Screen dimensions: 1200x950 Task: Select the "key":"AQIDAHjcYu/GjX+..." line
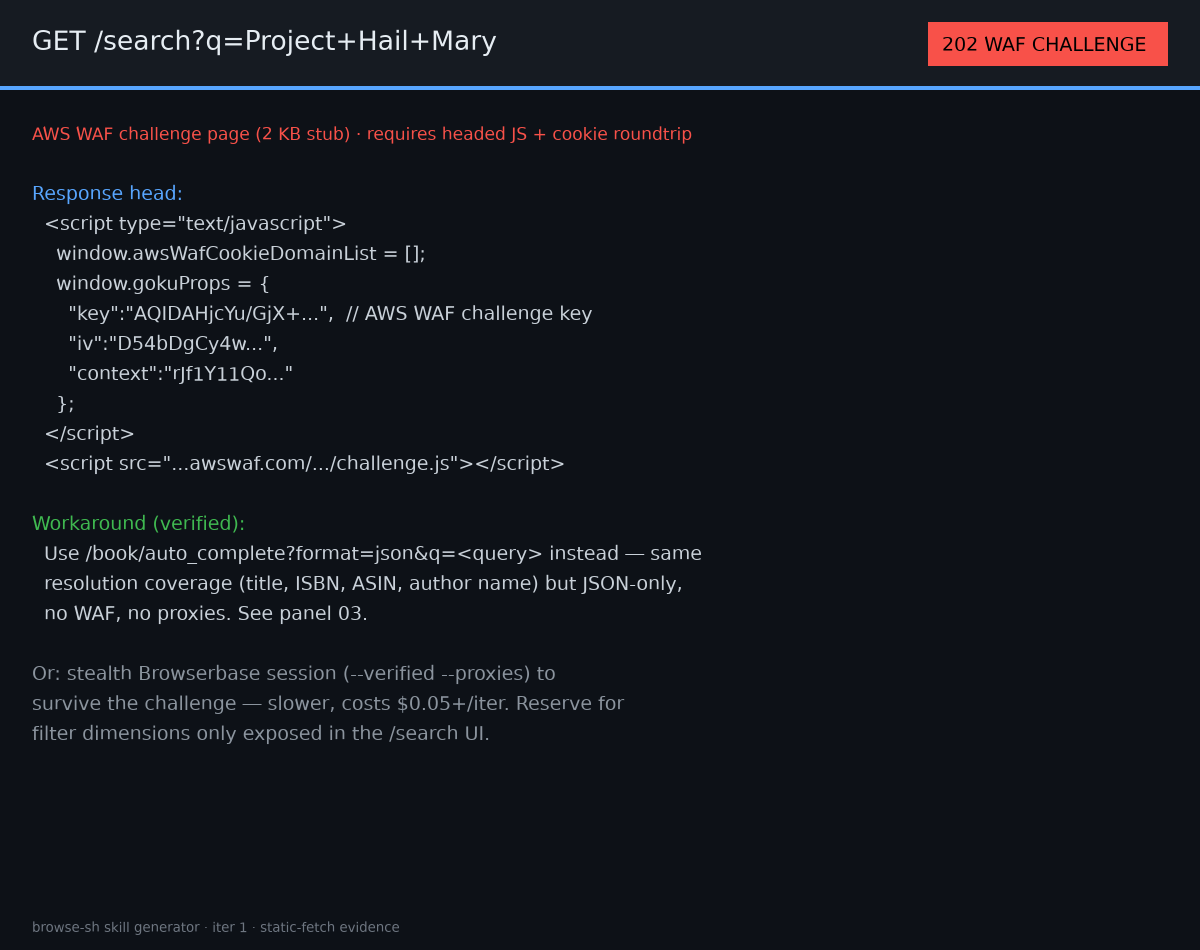tap(330, 313)
